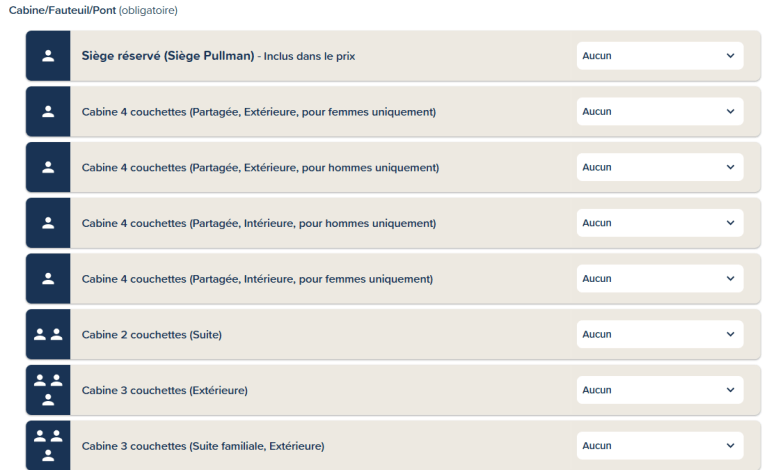Click three-person icon for Suite familiale cabin

click(x=48, y=445)
